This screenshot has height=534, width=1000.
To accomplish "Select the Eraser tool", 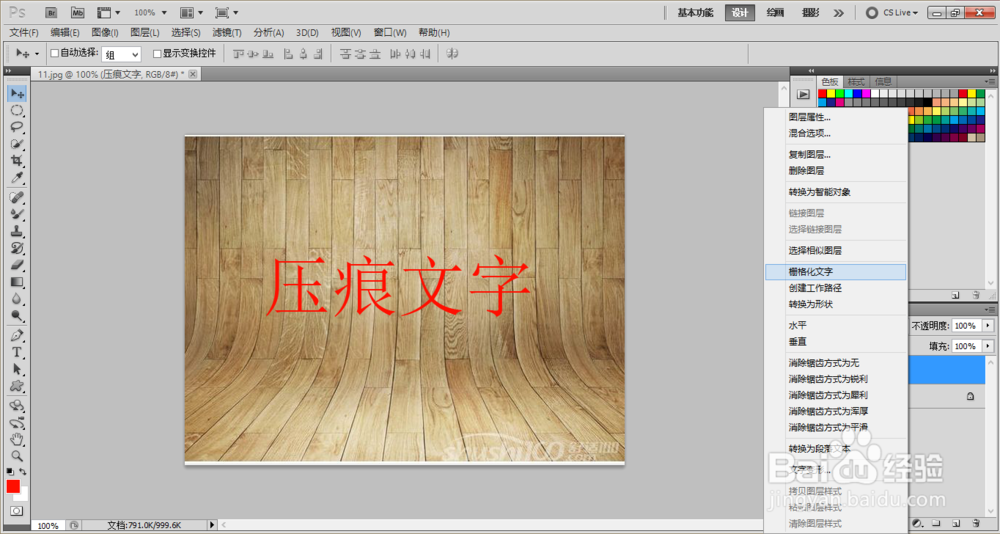I will coord(17,264).
